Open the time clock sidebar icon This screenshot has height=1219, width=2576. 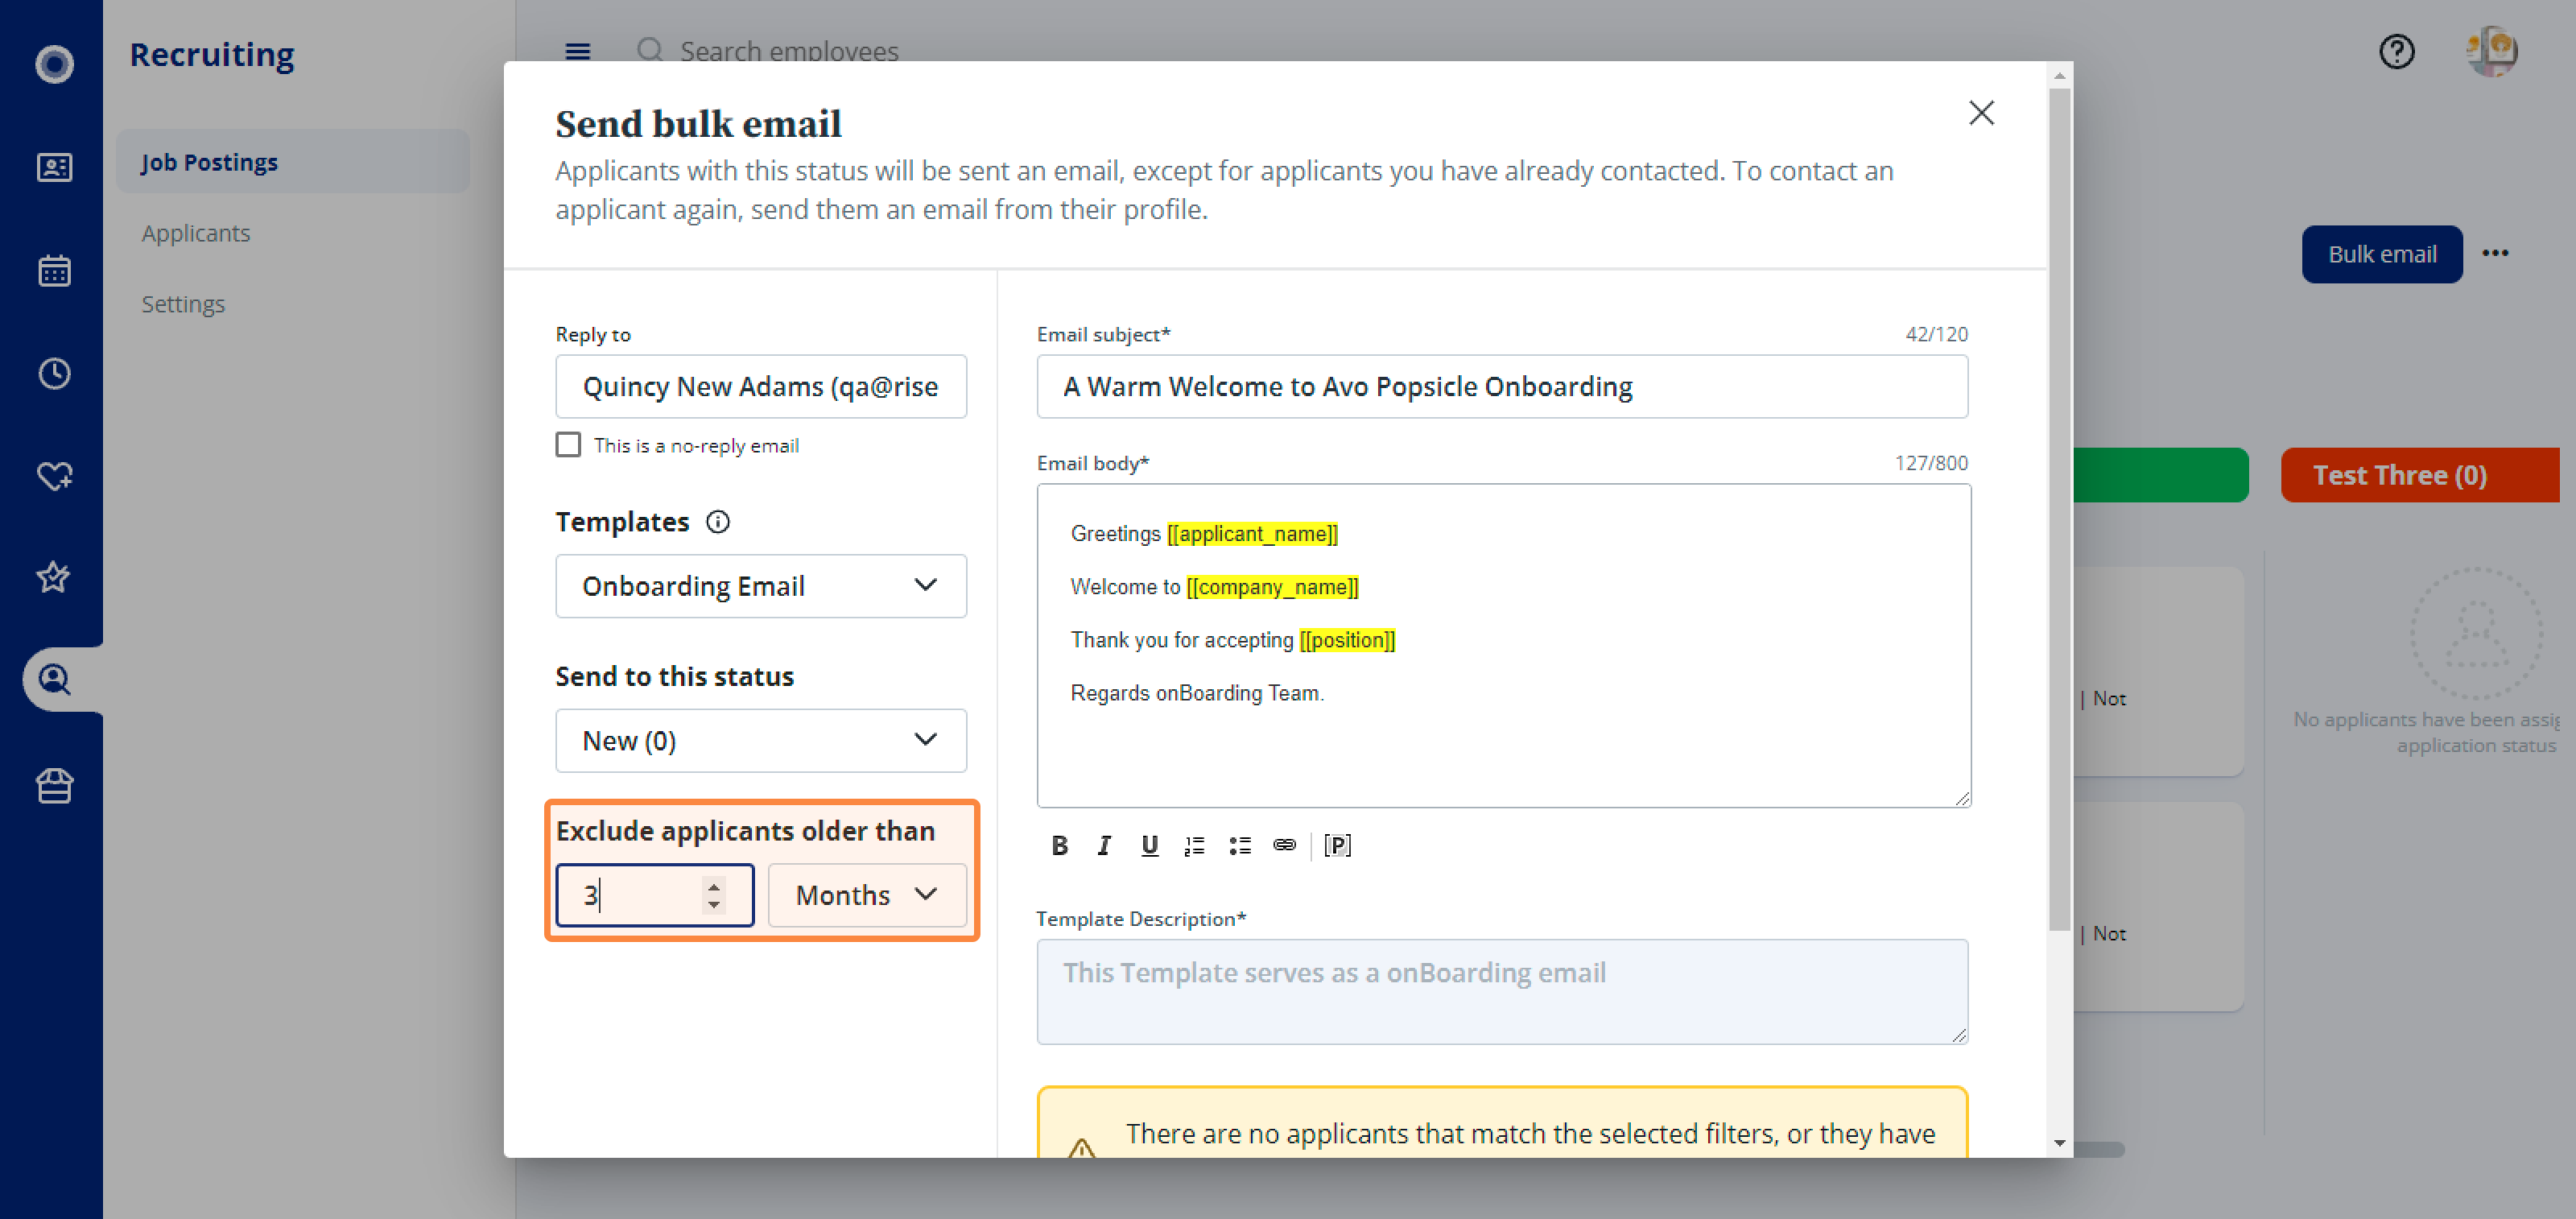click(x=54, y=373)
